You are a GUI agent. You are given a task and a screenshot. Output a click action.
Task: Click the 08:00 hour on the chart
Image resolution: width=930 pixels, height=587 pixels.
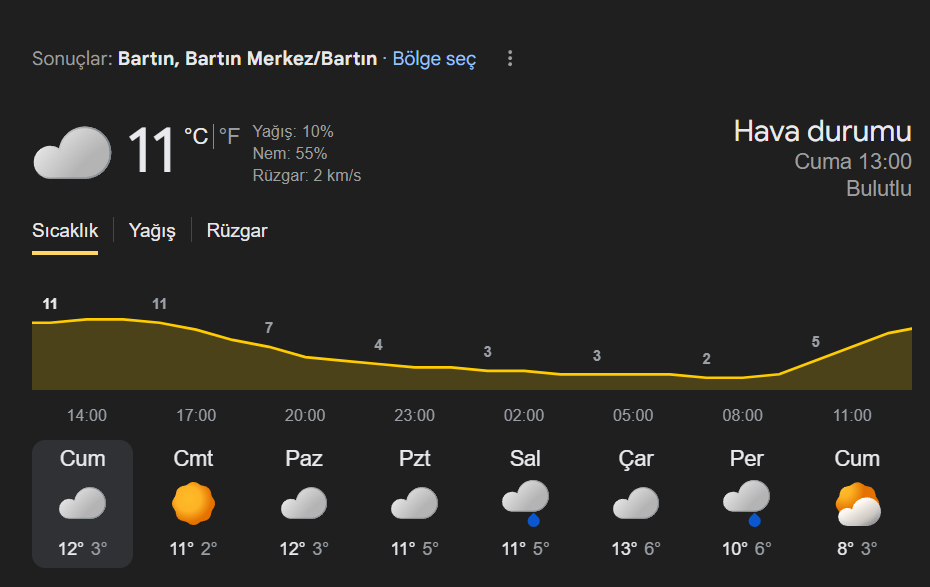coord(742,415)
